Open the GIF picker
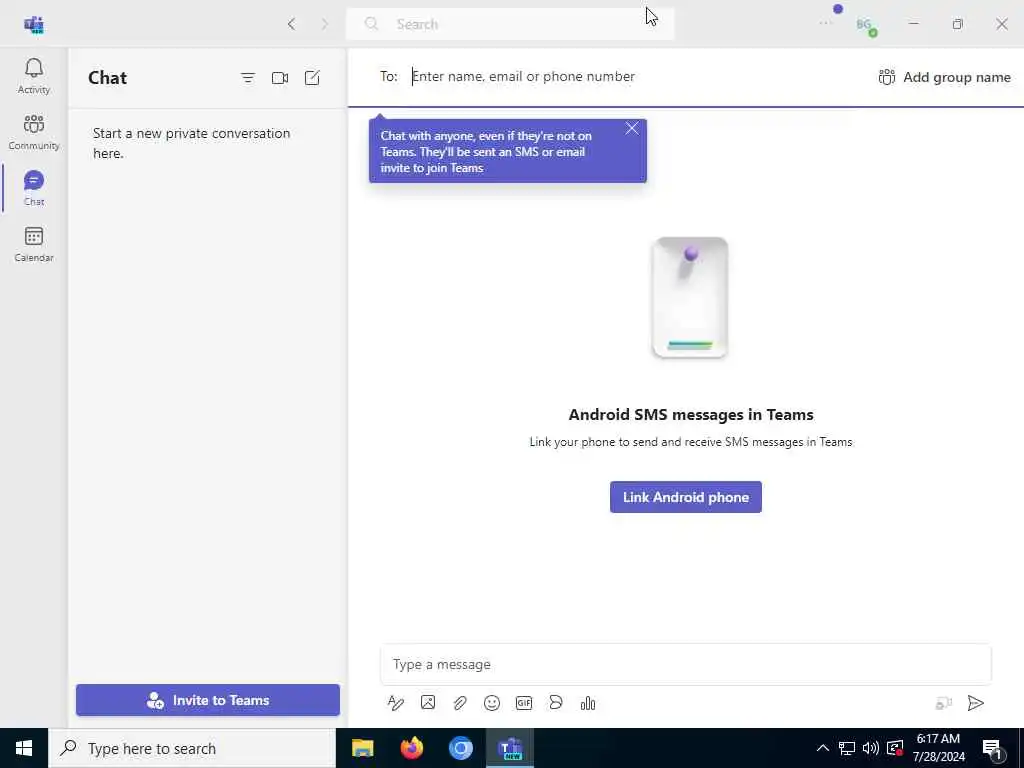Viewport: 1024px width, 768px height. tap(524, 703)
